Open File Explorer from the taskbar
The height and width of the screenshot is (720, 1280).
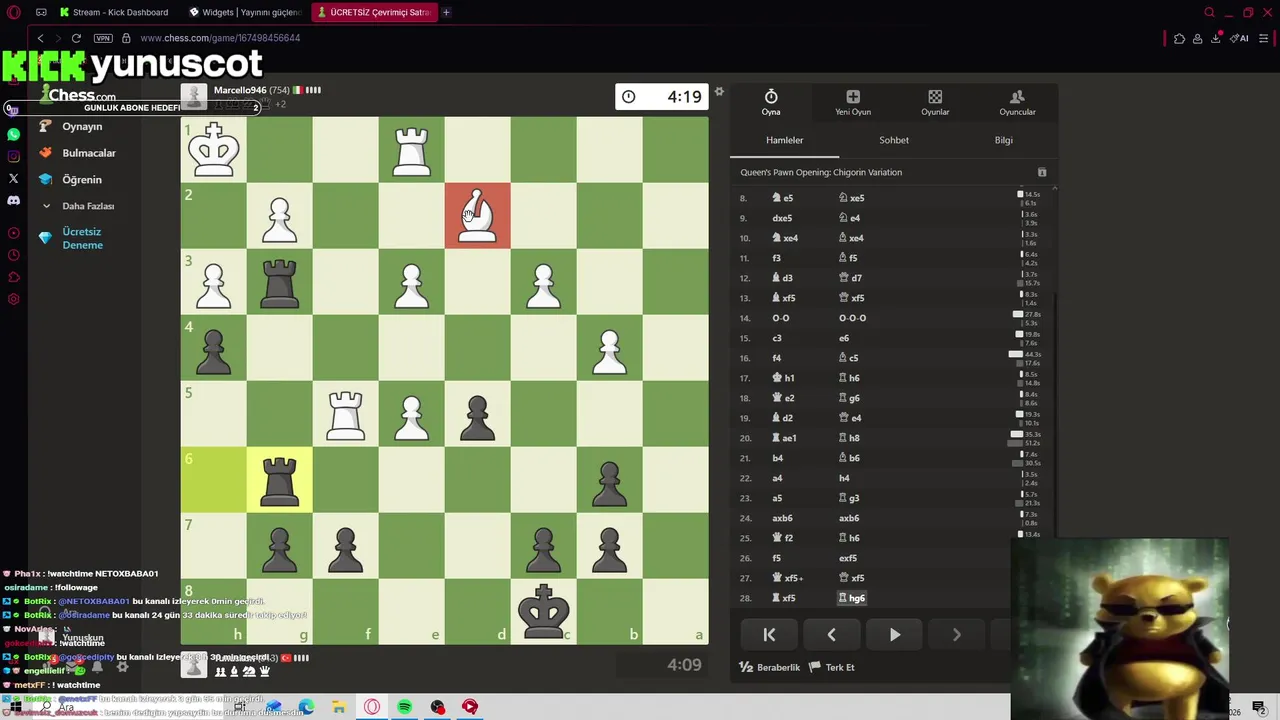[339, 707]
